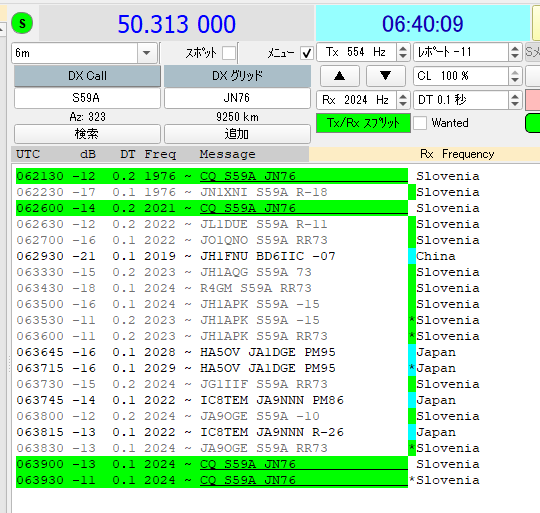Select the 063500 JH1APK S59A -15 row
Screen dimensions: 540x513
(x=212, y=304)
